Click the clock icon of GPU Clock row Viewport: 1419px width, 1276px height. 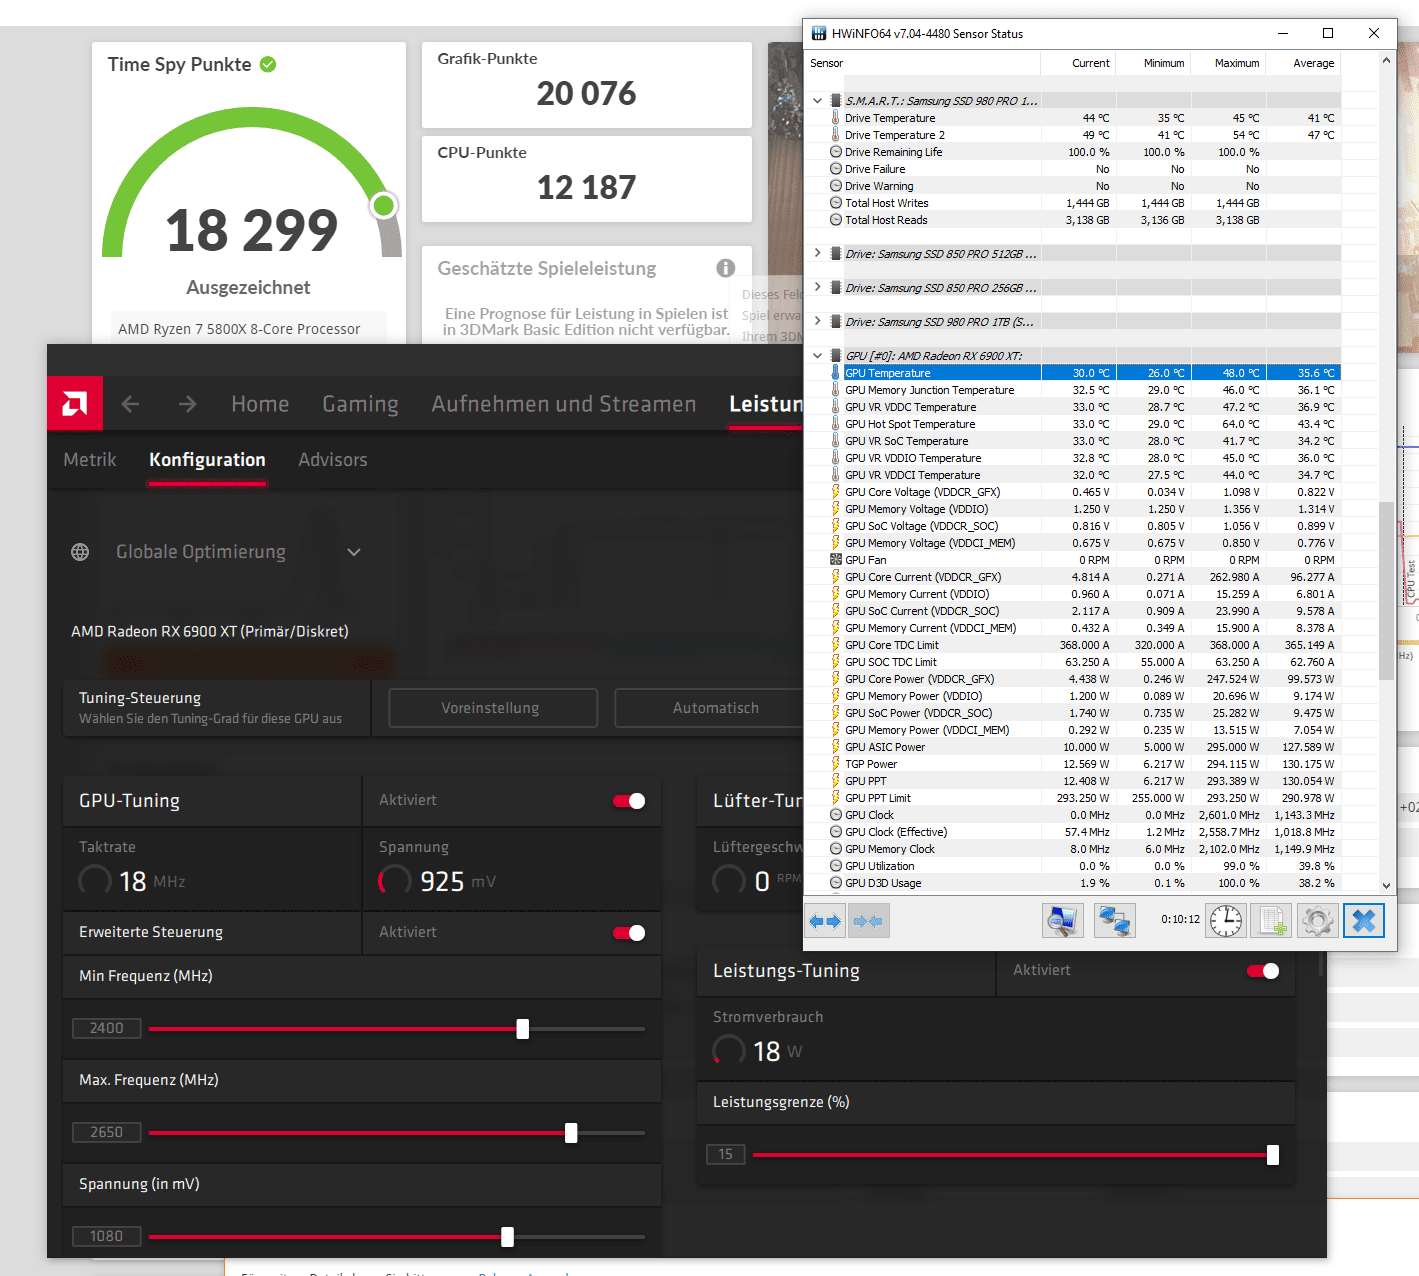click(836, 815)
